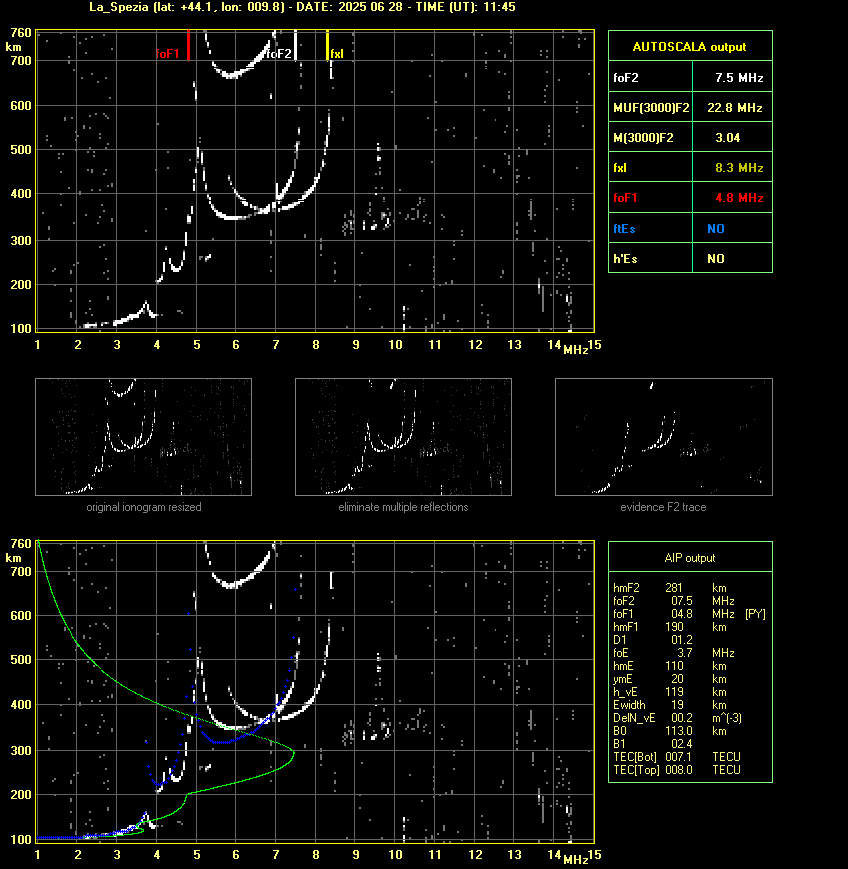Select the ymE 20 km row
The width and height of the screenshot is (848, 869).
point(670,679)
